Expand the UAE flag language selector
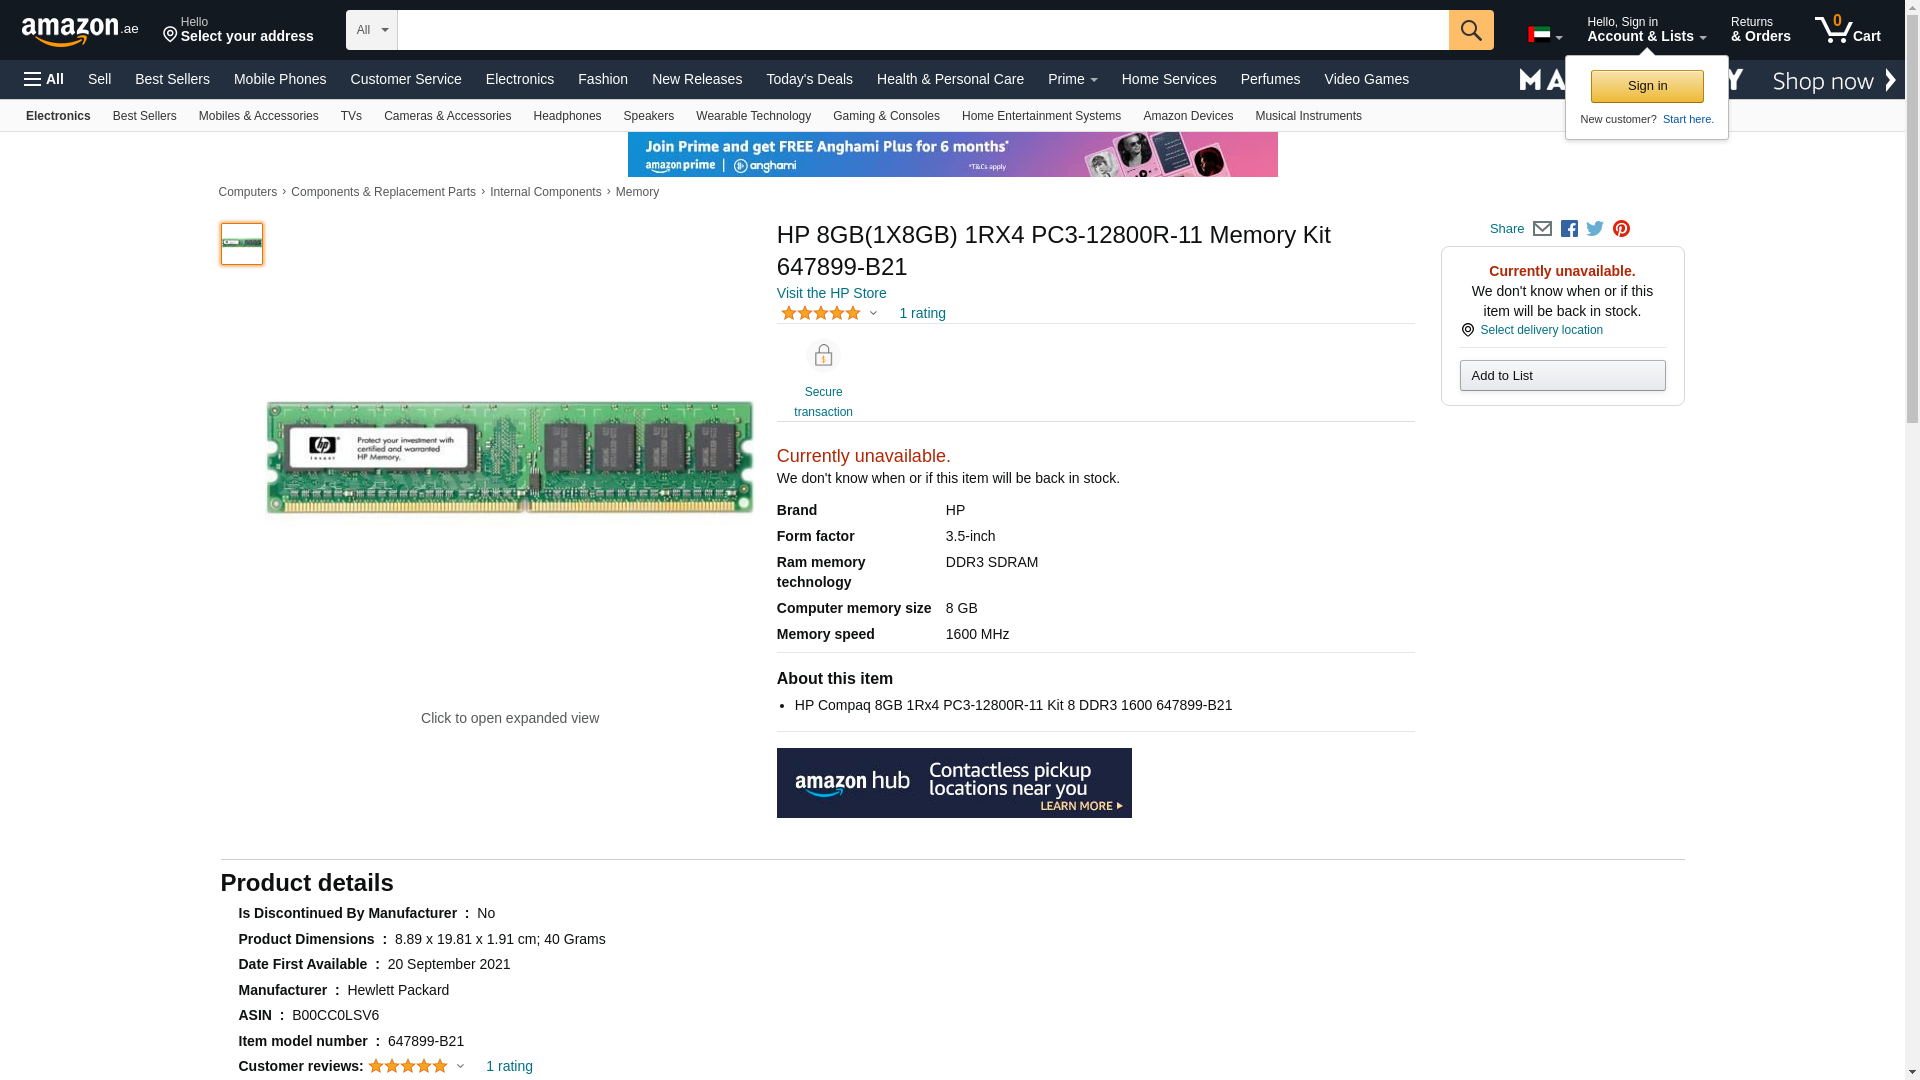This screenshot has height=1080, width=1920. point(1544,35)
